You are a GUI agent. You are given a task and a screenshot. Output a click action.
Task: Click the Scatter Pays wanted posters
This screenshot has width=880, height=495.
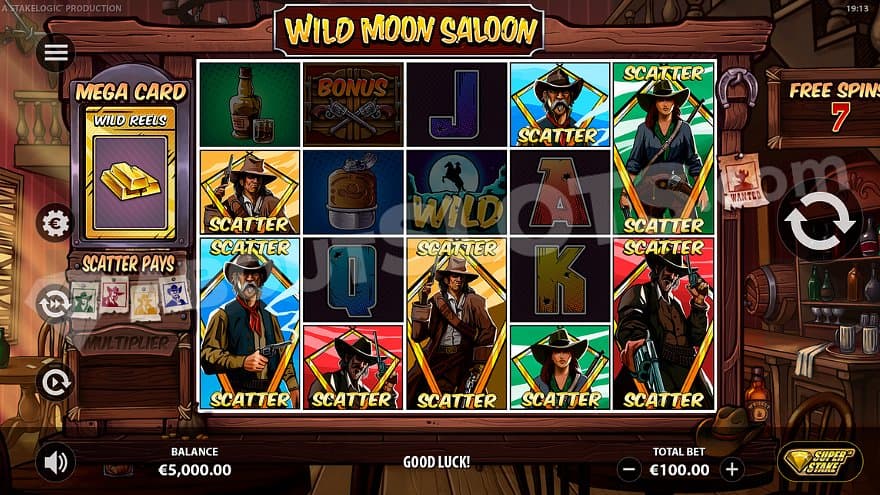tap(129, 298)
